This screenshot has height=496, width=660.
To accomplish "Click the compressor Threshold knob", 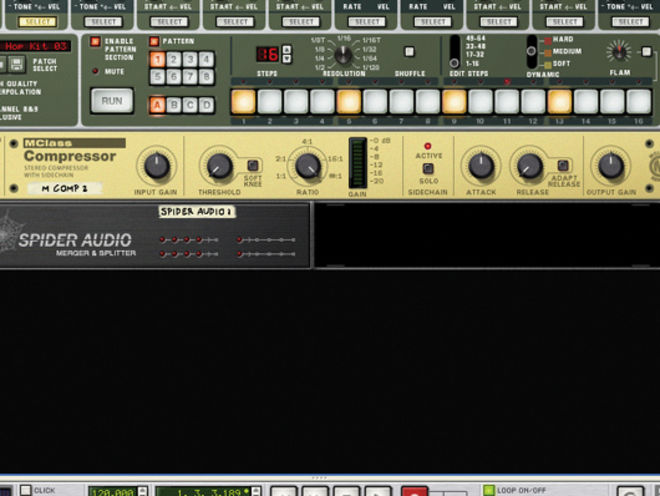I will 219,166.
